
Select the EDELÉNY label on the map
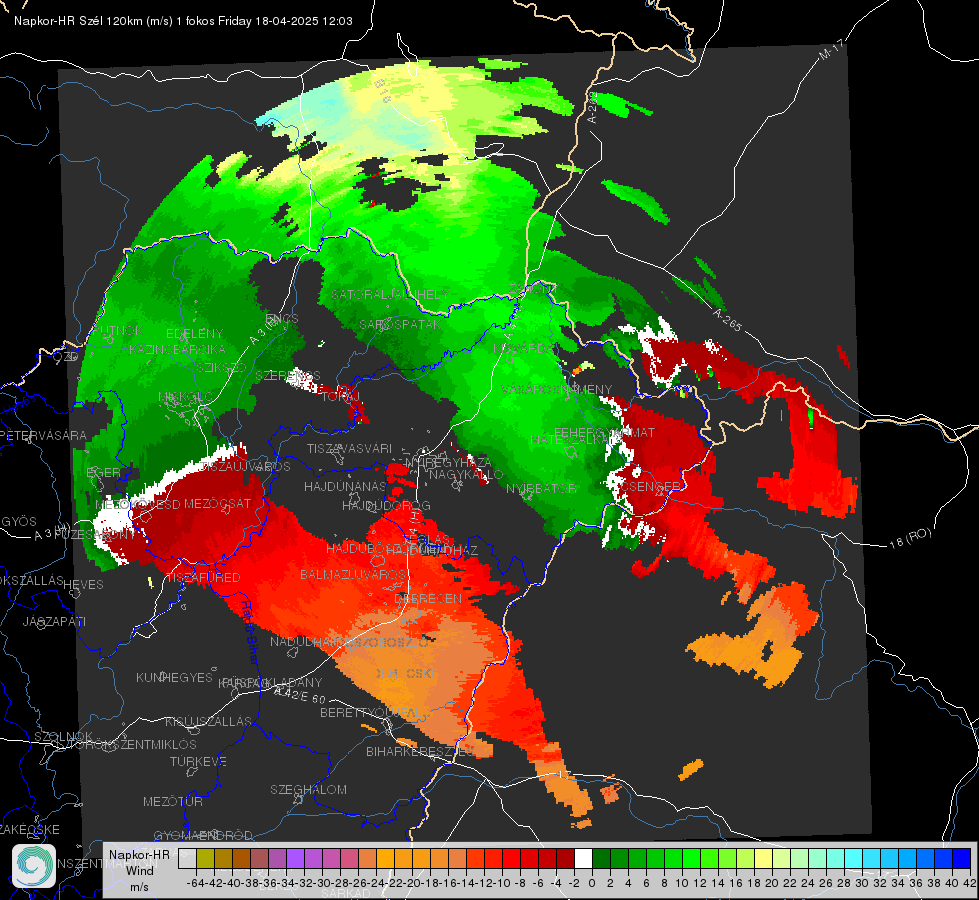click(194, 334)
